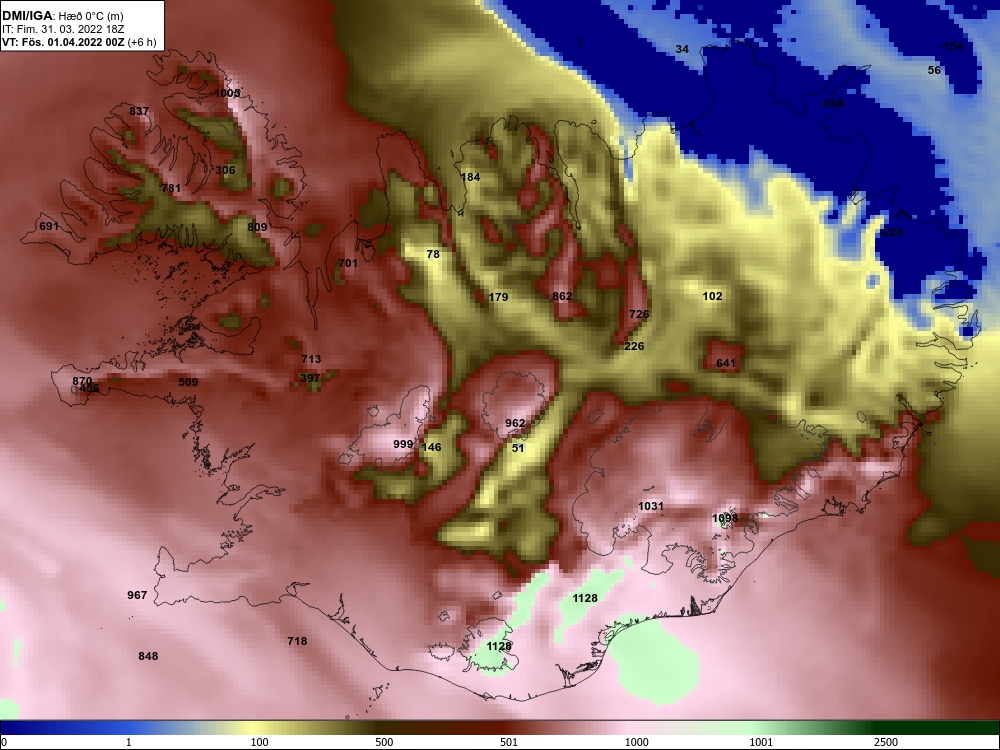
Task: Click the 226 map value
Action: (635, 346)
